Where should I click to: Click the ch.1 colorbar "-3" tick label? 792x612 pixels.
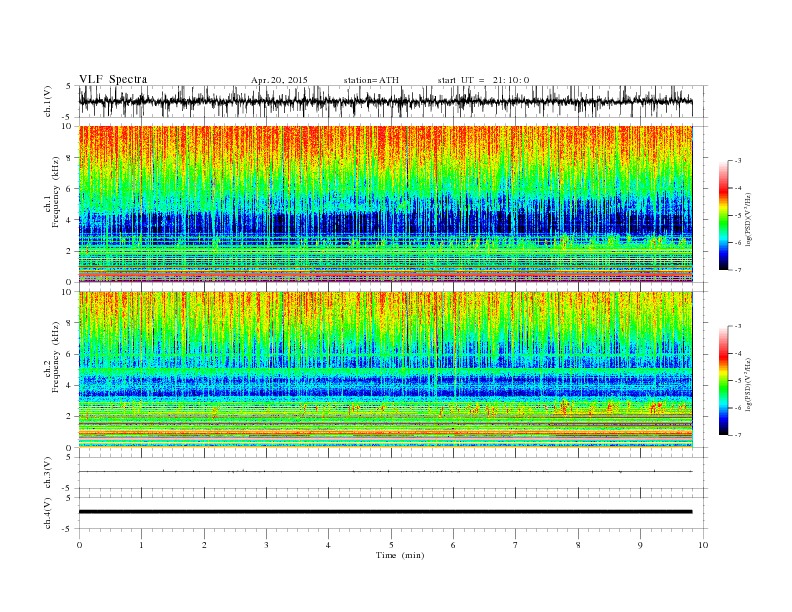[738, 161]
